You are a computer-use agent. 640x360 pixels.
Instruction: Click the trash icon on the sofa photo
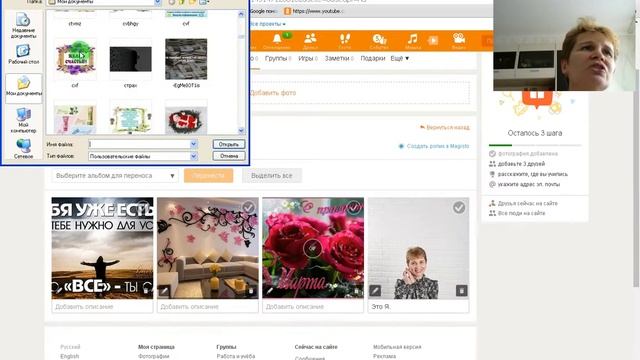pos(251,291)
